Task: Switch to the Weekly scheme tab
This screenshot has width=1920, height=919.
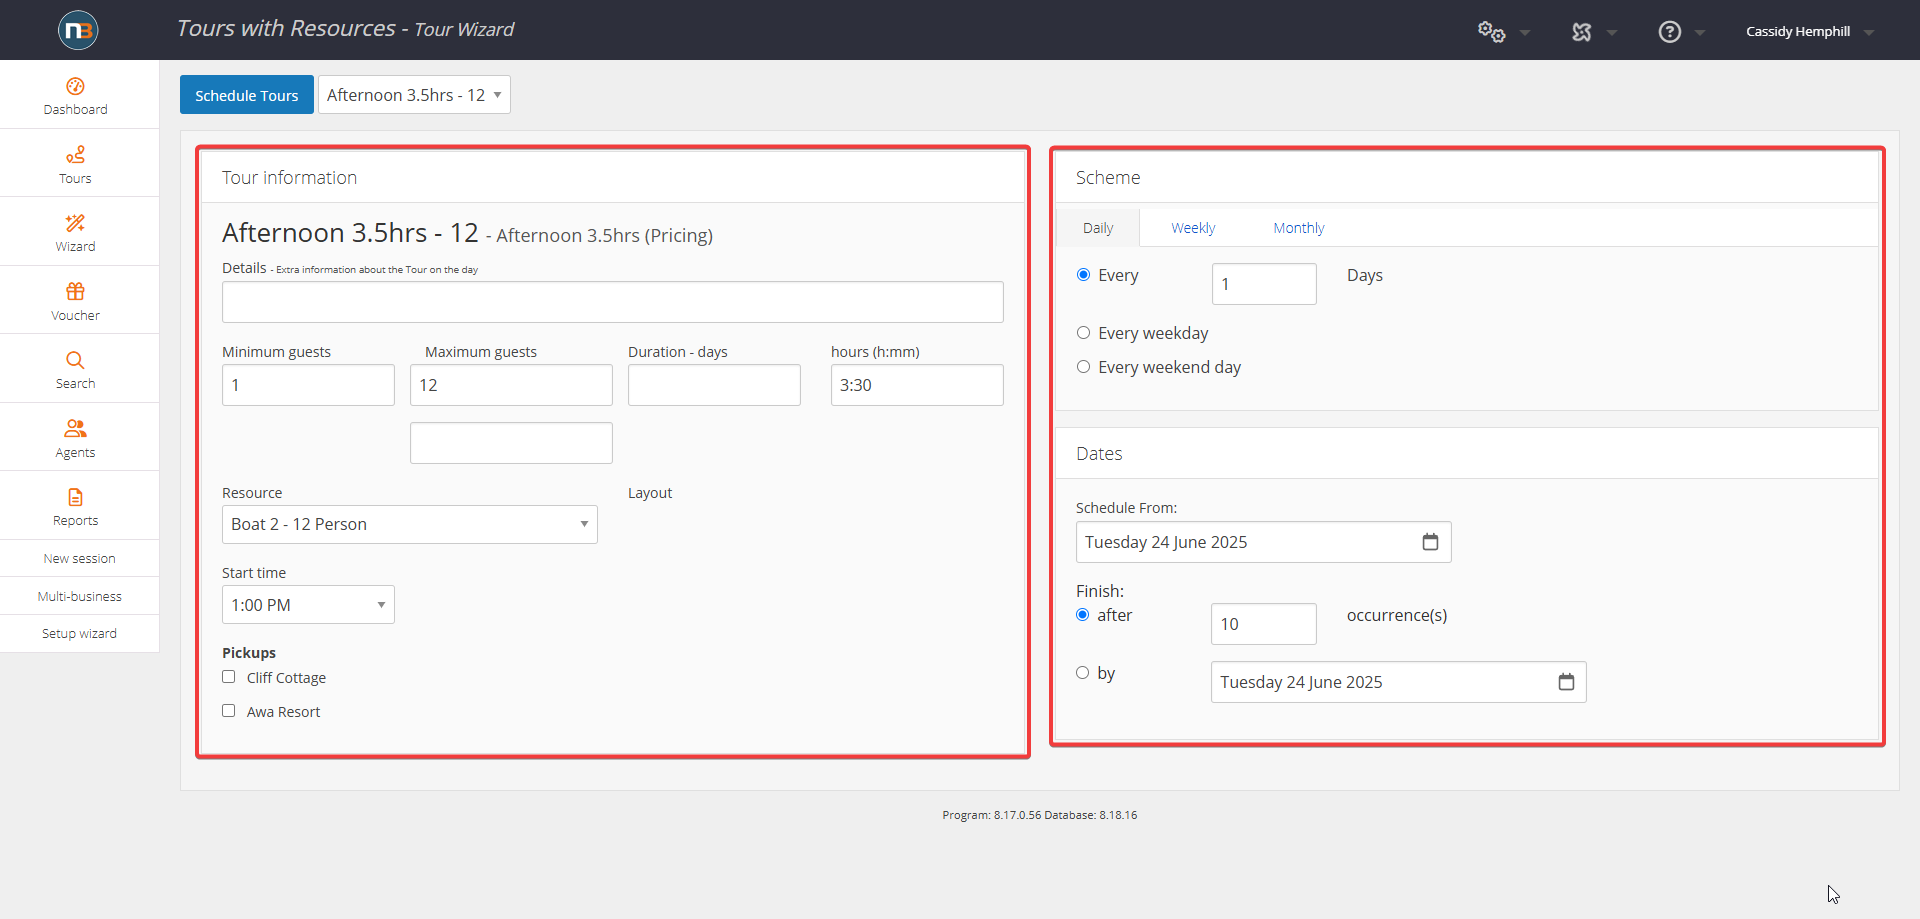Action: tap(1193, 228)
